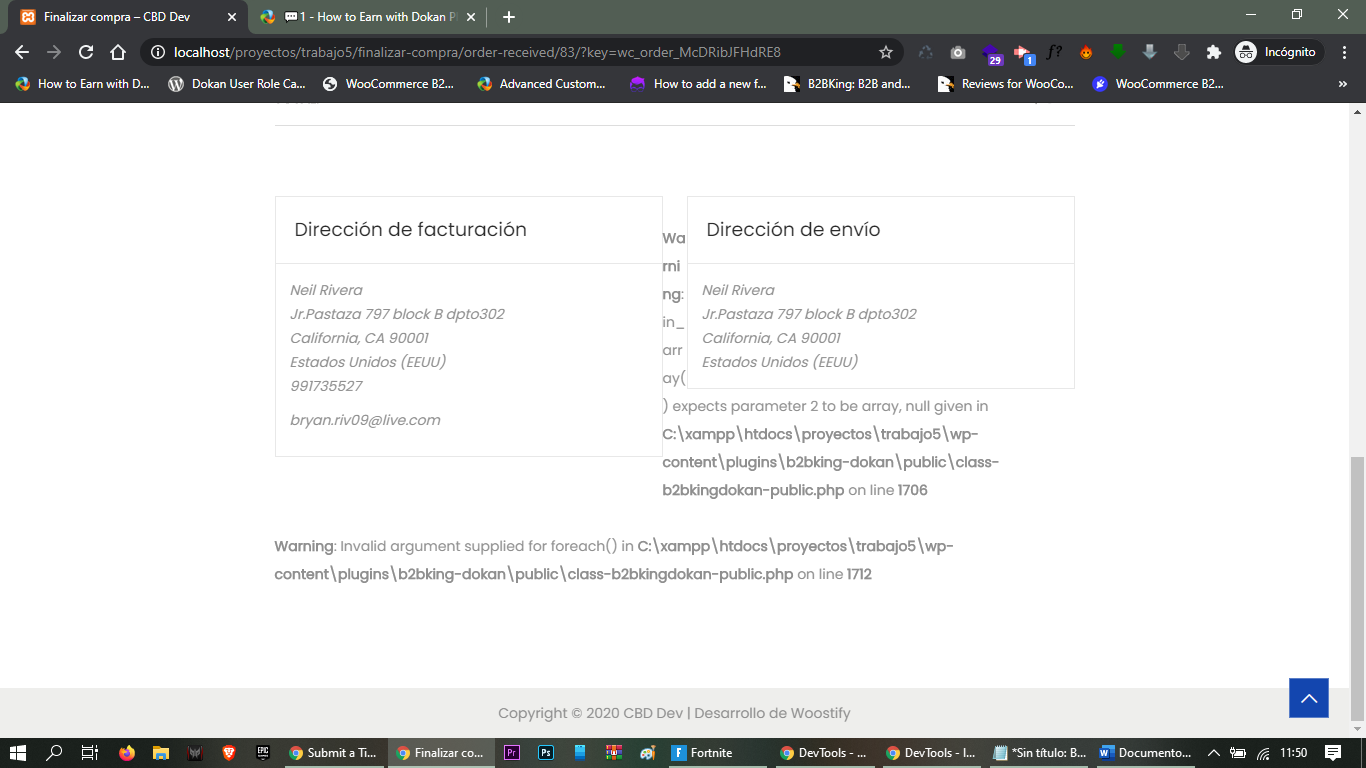Open the Windows notification center

click(x=1333, y=753)
